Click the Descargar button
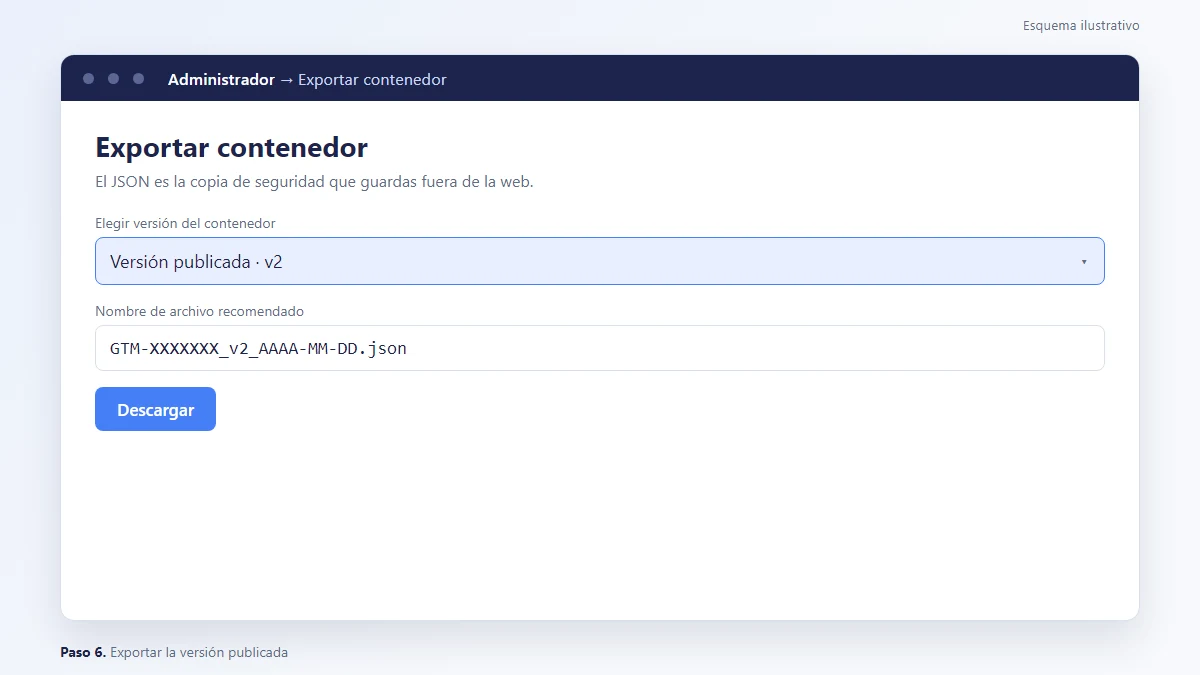The image size is (1200, 675). click(155, 409)
